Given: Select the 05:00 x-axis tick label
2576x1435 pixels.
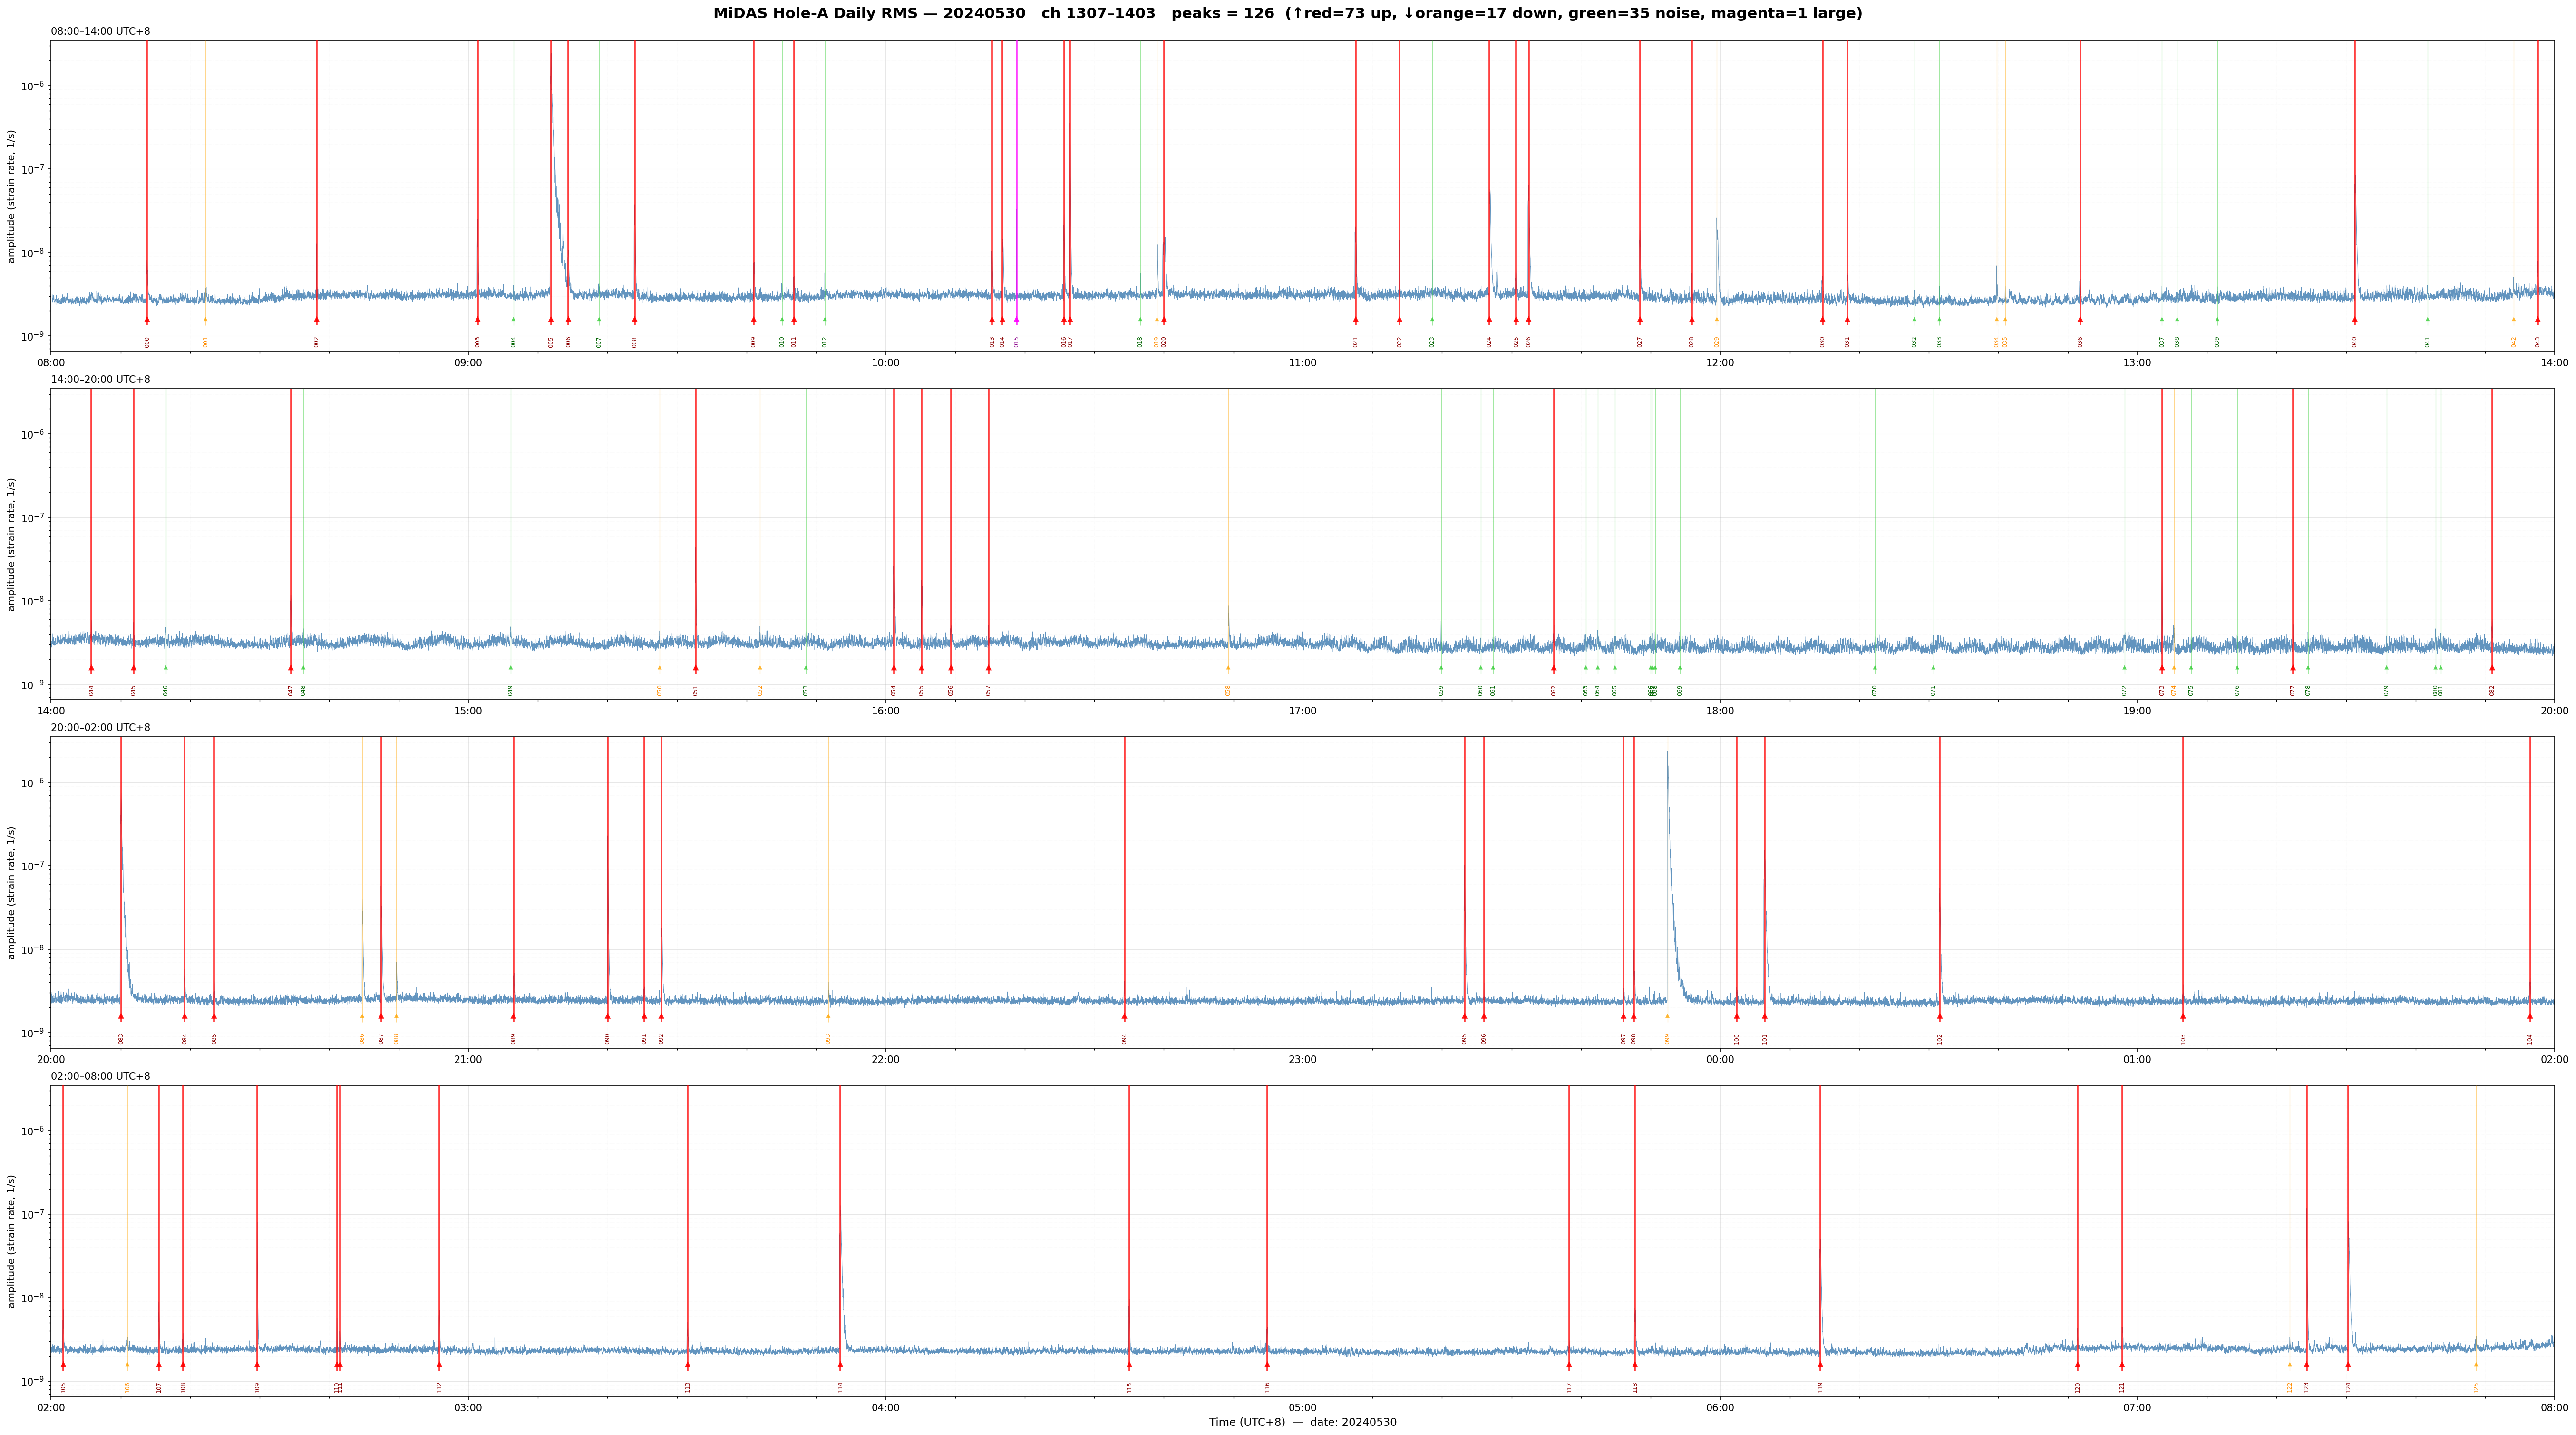Looking at the screenshot, I should 1302,1408.
